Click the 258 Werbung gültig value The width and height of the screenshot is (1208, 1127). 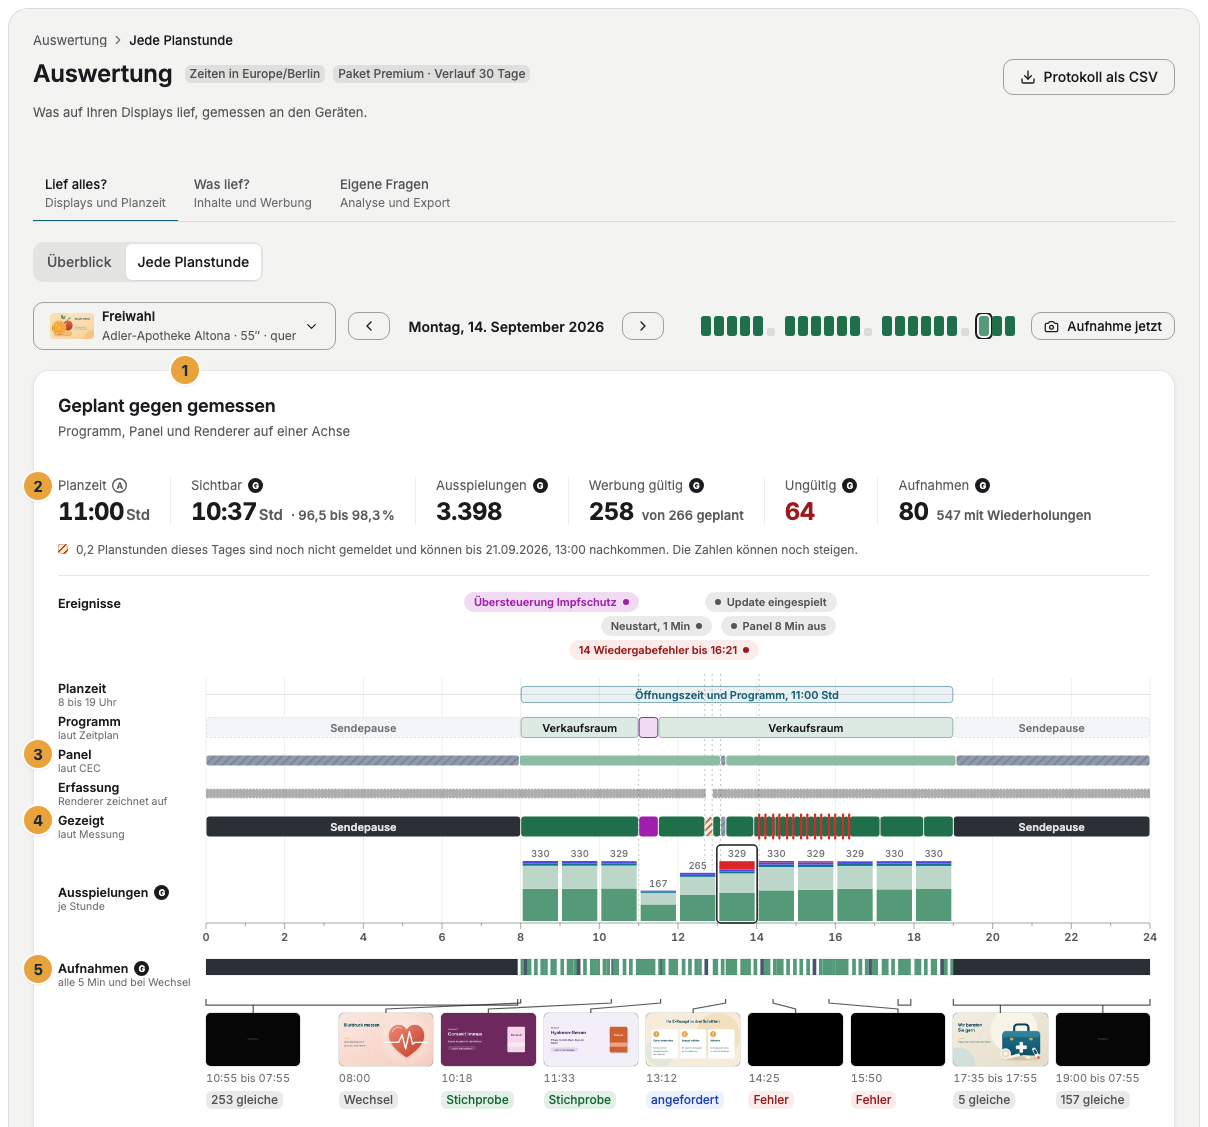click(611, 512)
